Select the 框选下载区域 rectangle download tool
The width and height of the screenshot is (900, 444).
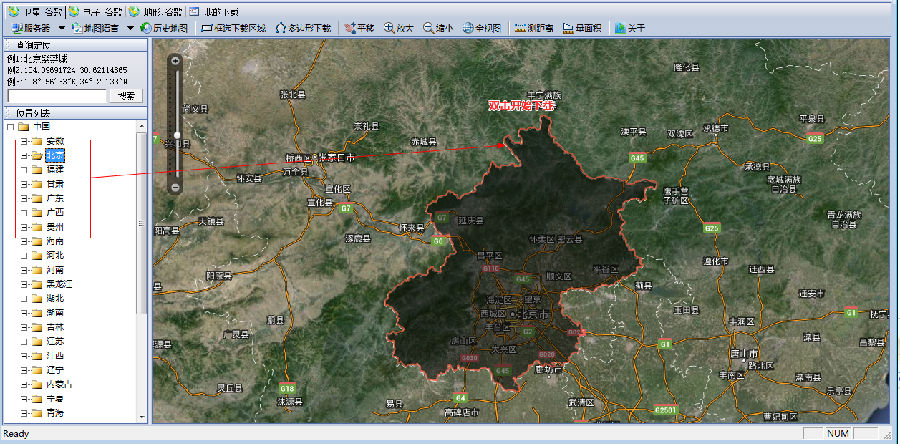tap(234, 27)
